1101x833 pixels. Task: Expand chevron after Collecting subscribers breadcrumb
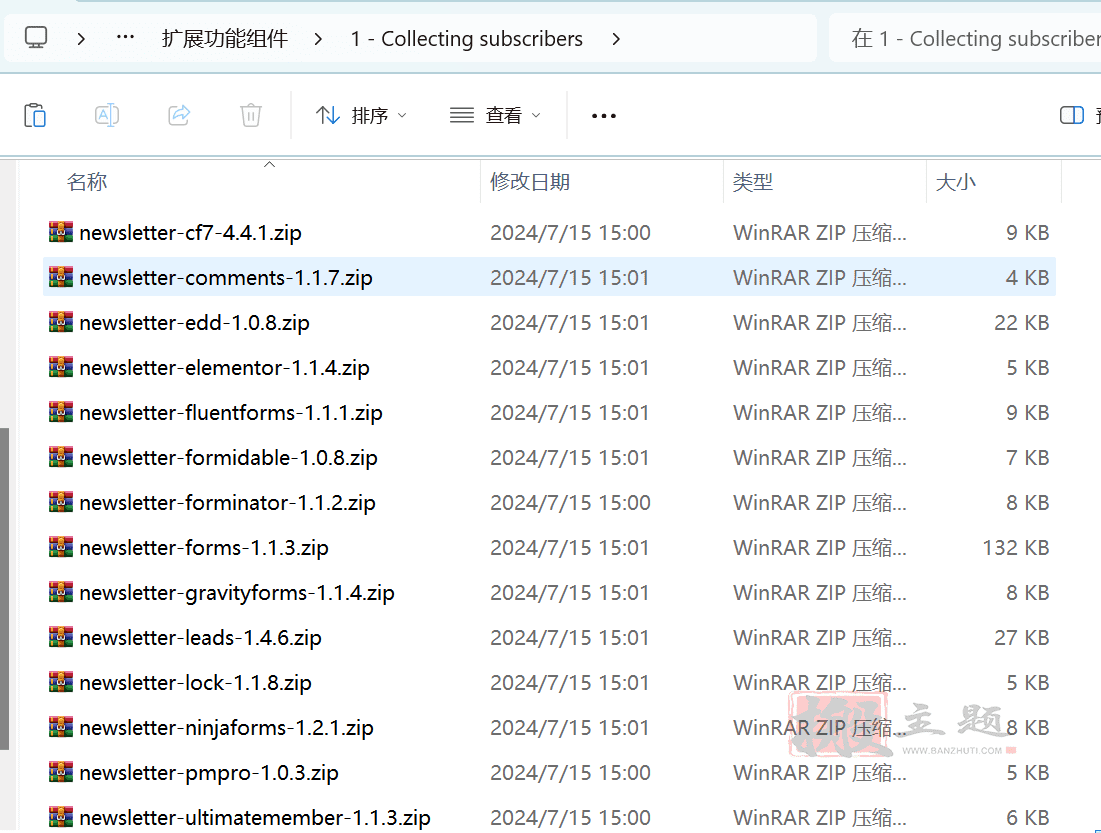click(616, 39)
